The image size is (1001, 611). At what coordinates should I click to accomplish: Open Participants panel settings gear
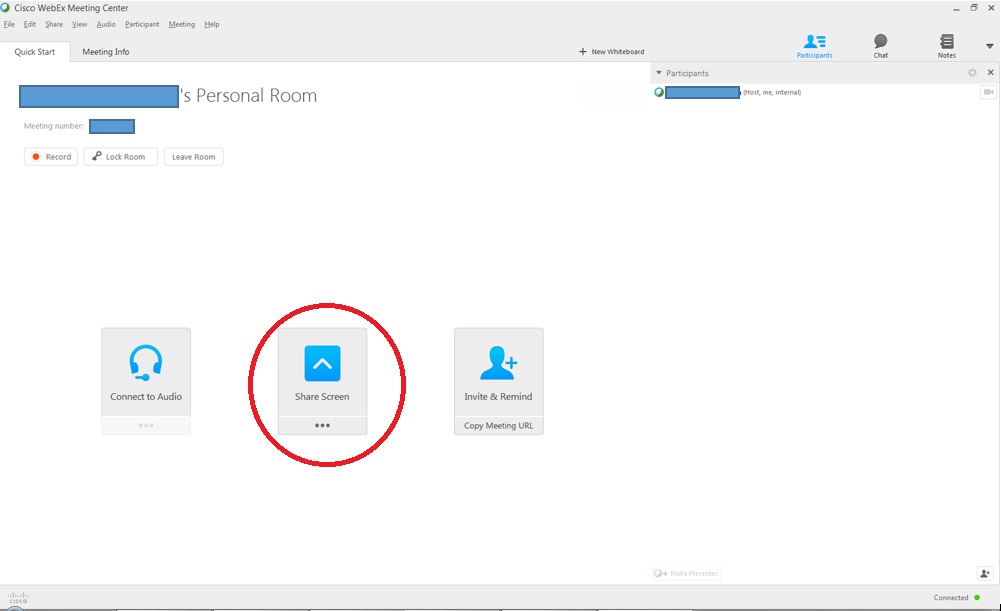click(972, 73)
